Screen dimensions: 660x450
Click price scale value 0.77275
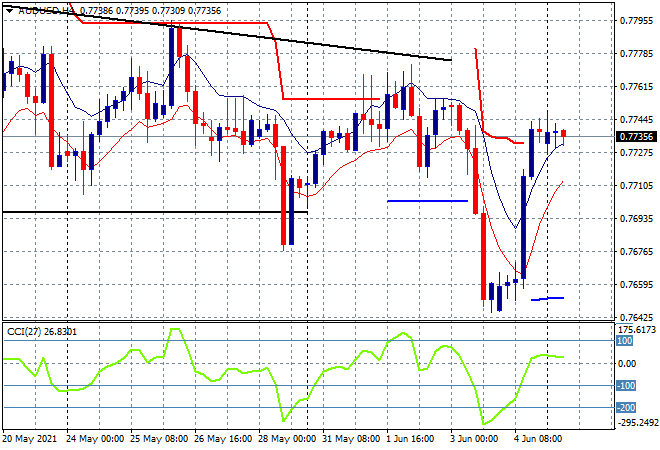coord(636,152)
